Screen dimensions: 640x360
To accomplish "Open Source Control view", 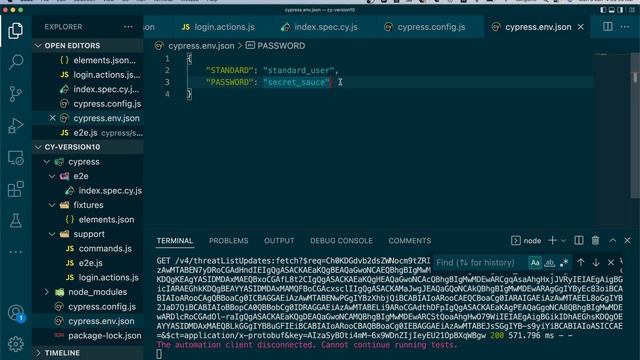I will tap(16, 94).
